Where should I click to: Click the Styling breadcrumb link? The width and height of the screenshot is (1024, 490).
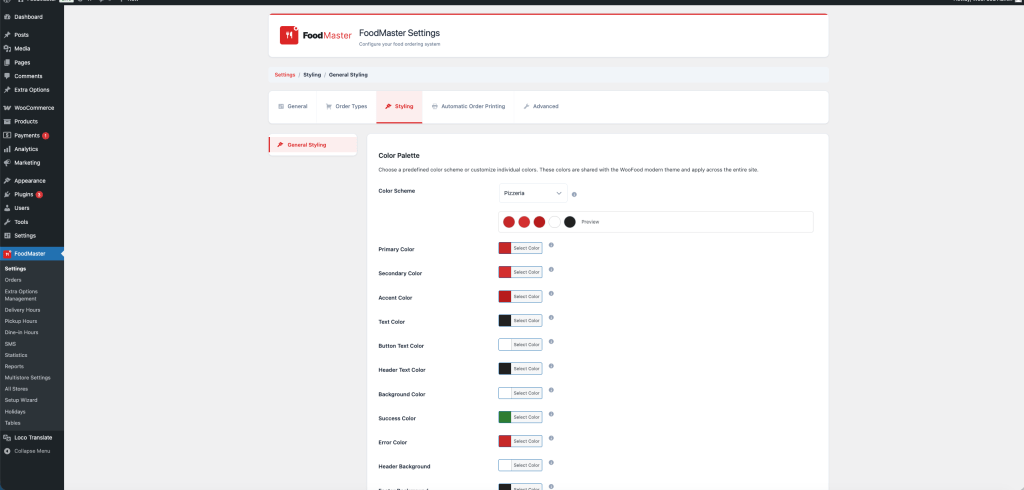pos(312,75)
